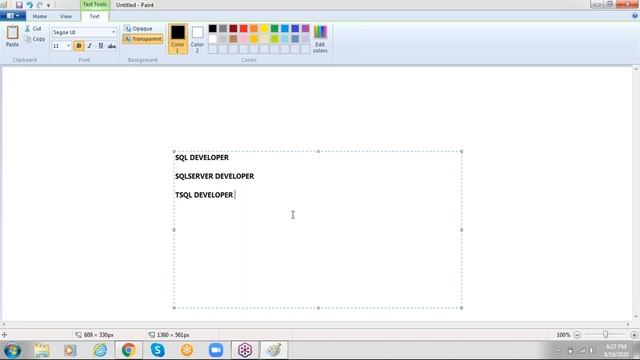The width and height of the screenshot is (640, 360).
Task: Set text background to Transparent
Action: point(142,39)
